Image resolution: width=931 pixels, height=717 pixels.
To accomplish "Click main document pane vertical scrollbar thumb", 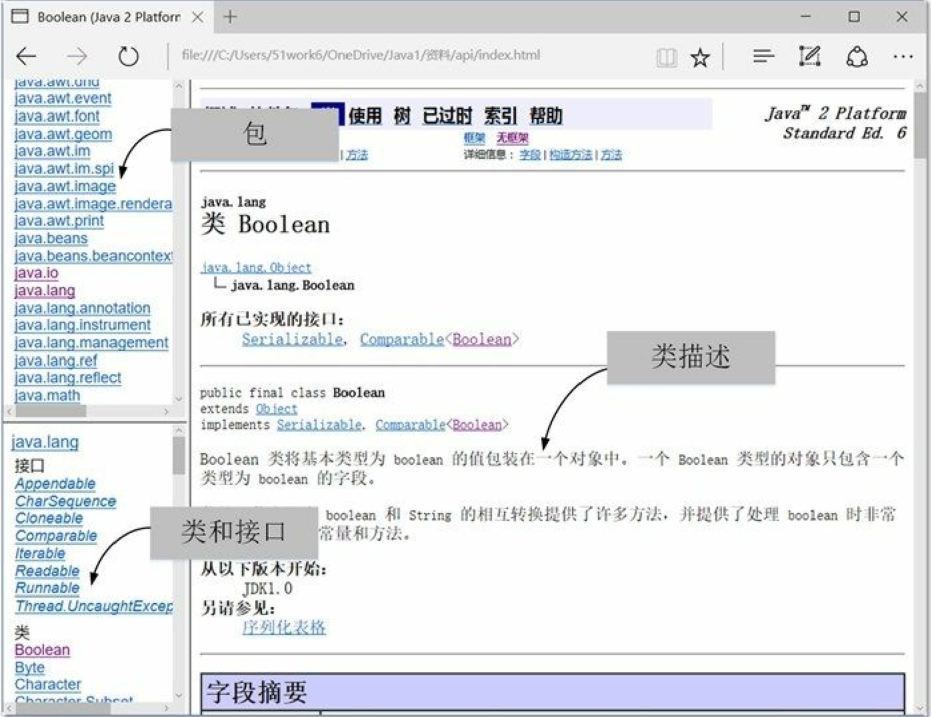I will [920, 124].
